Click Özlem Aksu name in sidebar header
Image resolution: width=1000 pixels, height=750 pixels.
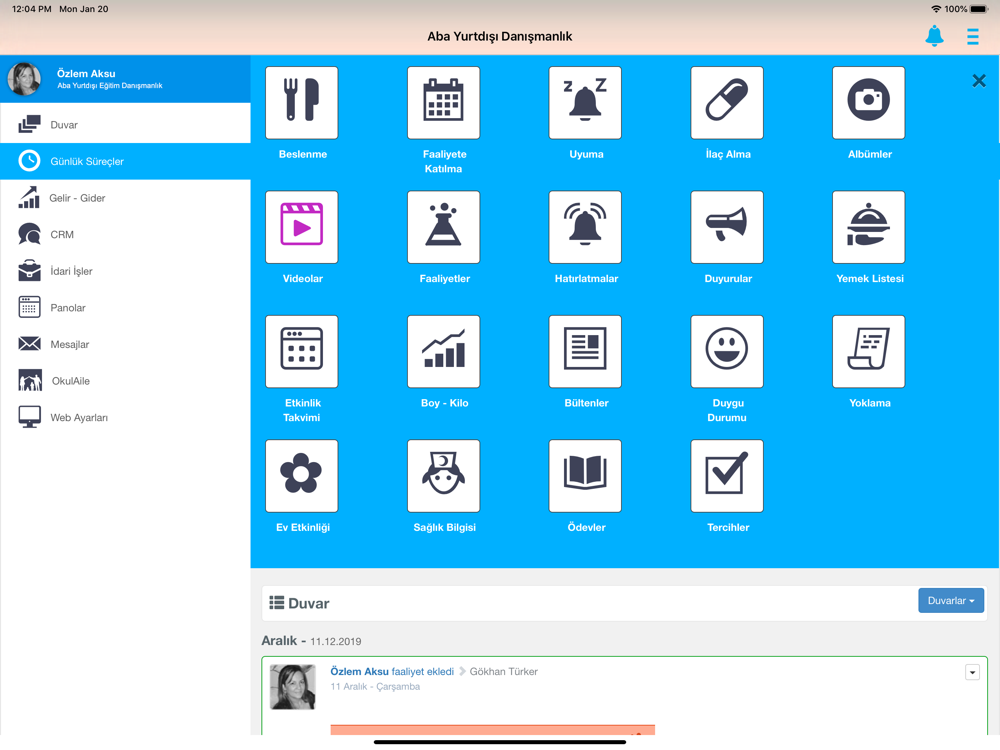click(x=86, y=73)
